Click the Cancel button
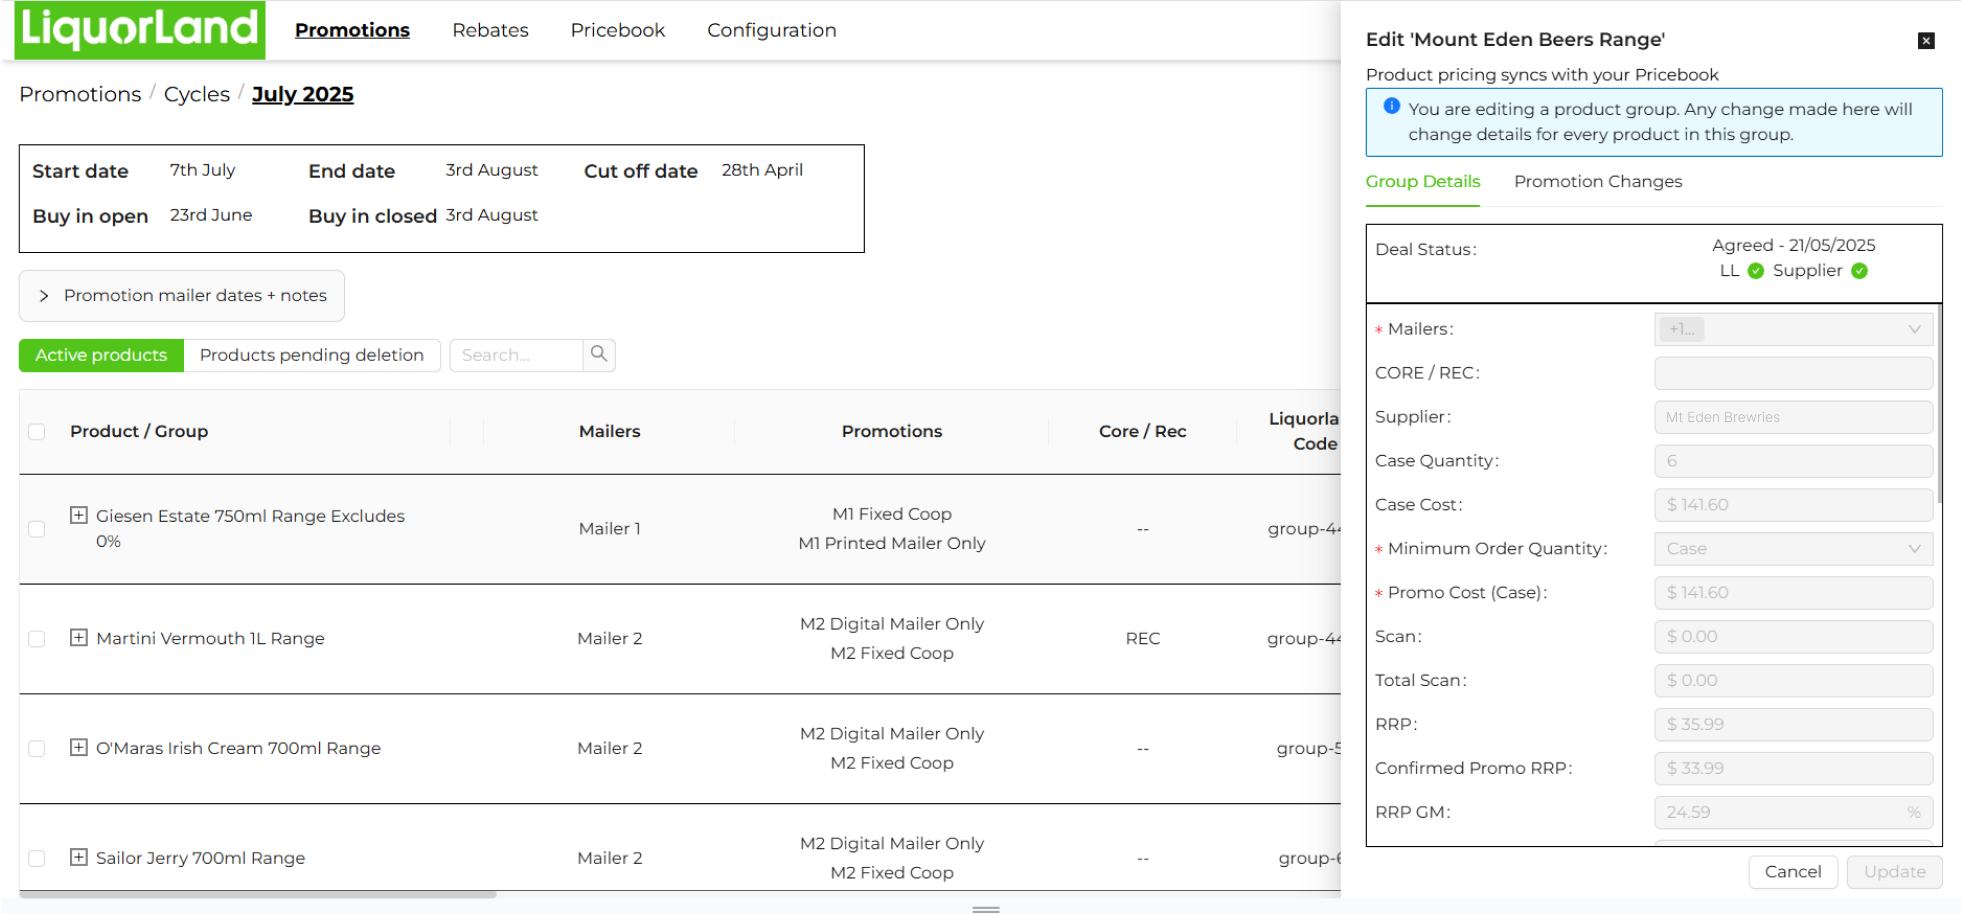Viewport: 1961px width, 914px height. (x=1792, y=872)
